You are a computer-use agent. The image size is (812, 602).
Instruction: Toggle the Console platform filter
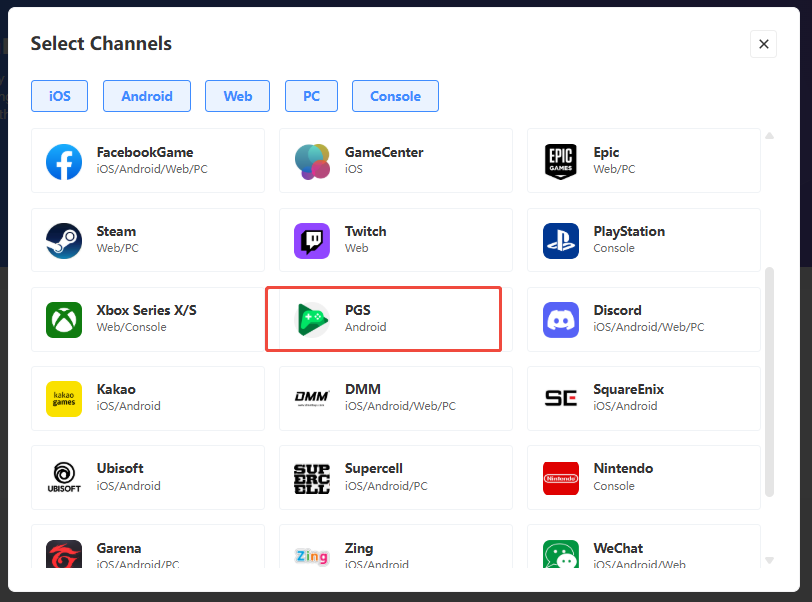coord(396,96)
